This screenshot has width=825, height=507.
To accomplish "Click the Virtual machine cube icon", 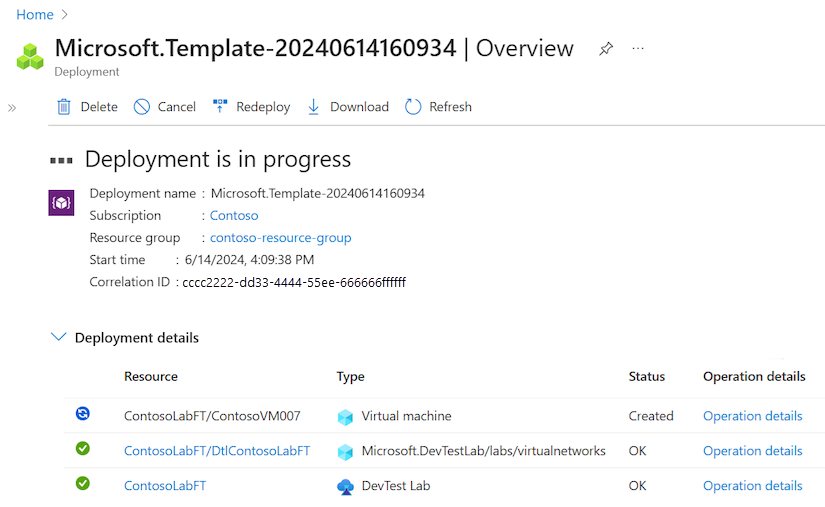I will tap(345, 417).
